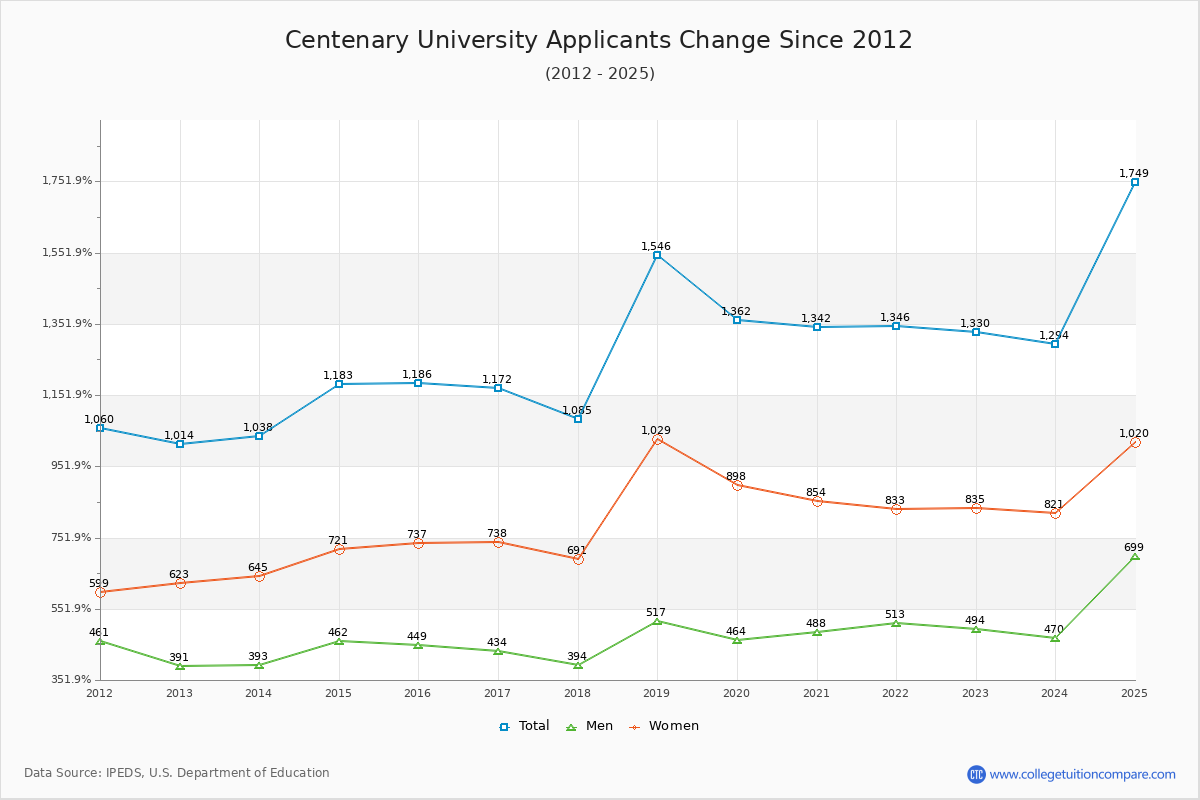Select Women data point 898 for 2020

click(737, 485)
